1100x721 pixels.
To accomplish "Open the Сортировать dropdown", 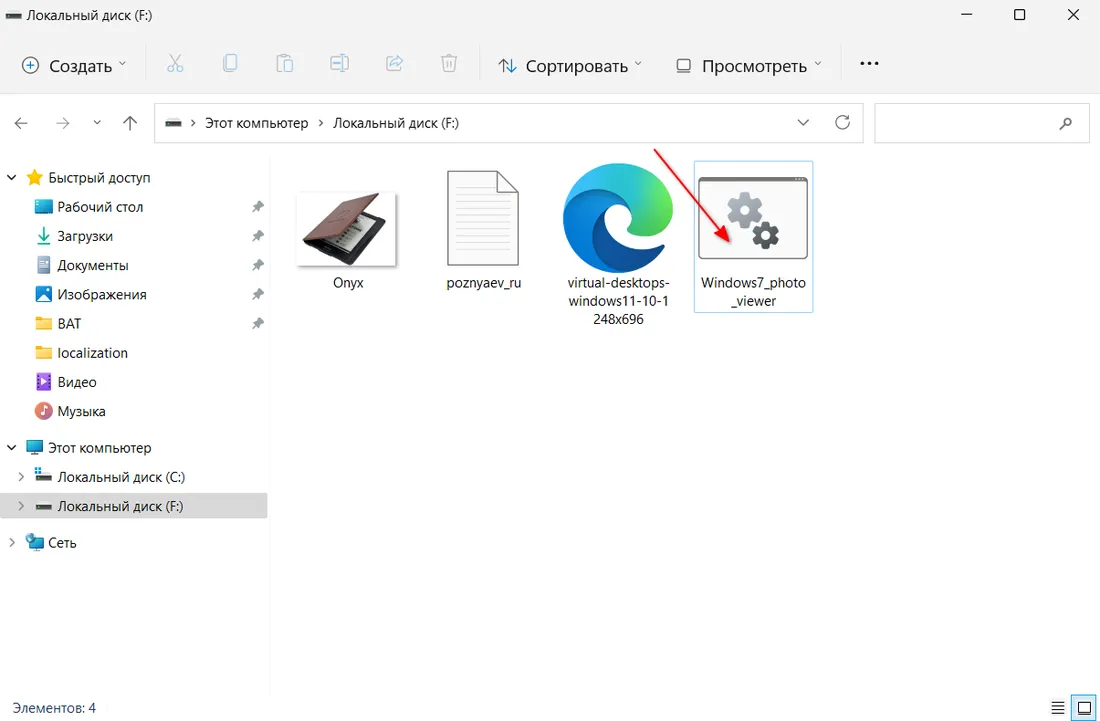I will (x=570, y=65).
